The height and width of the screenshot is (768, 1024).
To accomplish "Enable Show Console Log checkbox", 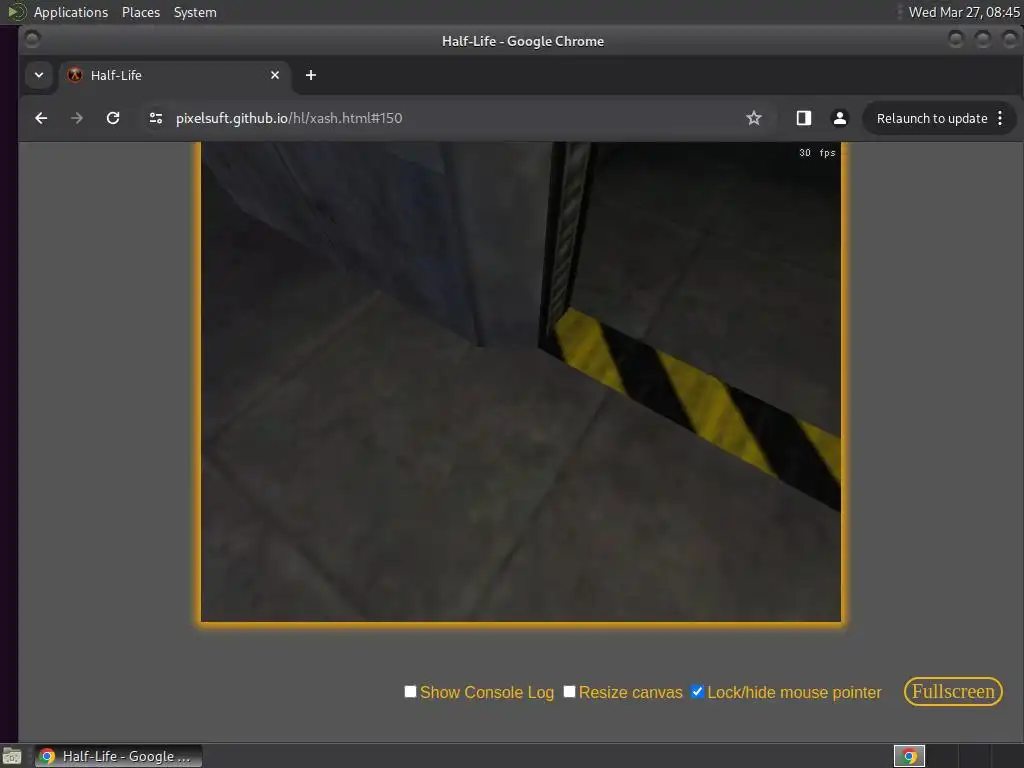I will [410, 692].
